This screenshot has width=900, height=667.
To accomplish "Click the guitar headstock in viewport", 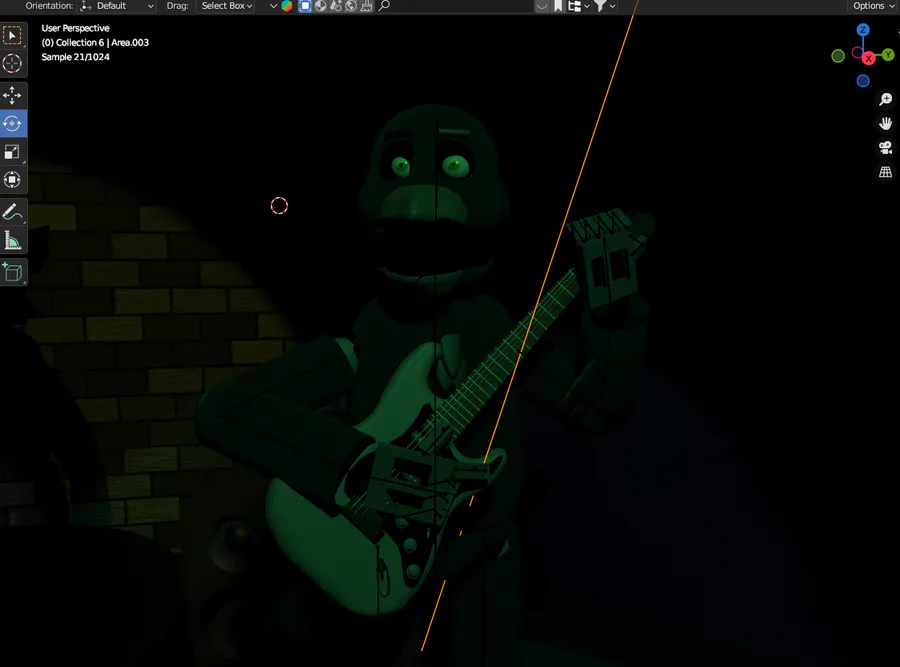I will 610,257.
